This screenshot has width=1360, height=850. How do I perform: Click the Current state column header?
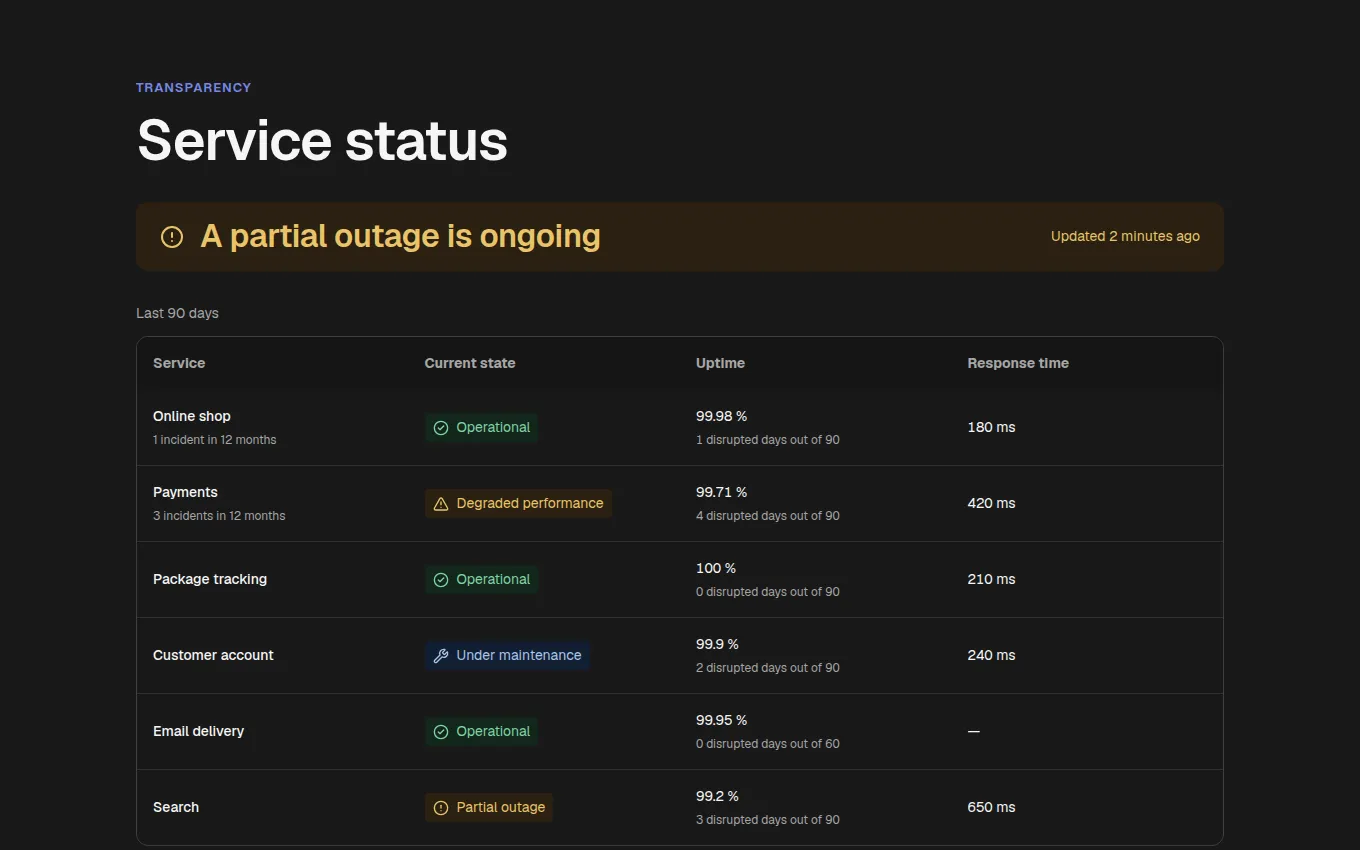[x=470, y=363]
